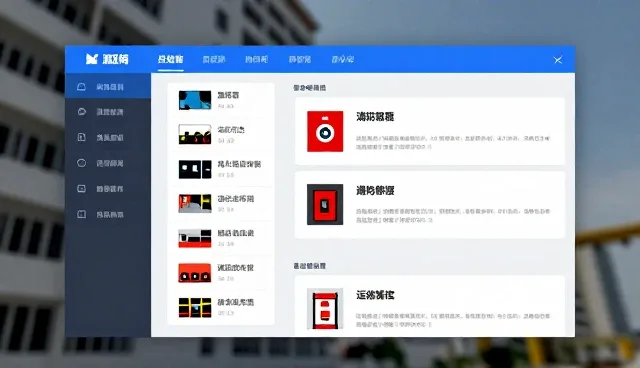Select the highlighted first sidebar item icon
The width and height of the screenshot is (640, 368).
coord(81,86)
